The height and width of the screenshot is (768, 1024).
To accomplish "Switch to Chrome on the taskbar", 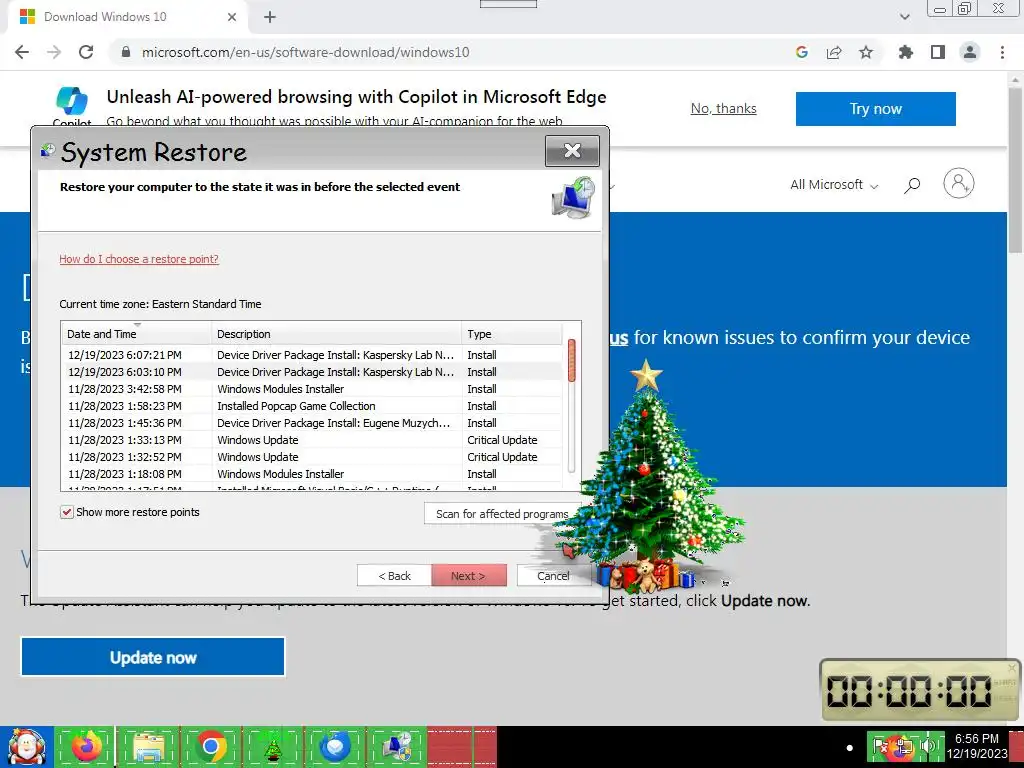I will coord(210,747).
